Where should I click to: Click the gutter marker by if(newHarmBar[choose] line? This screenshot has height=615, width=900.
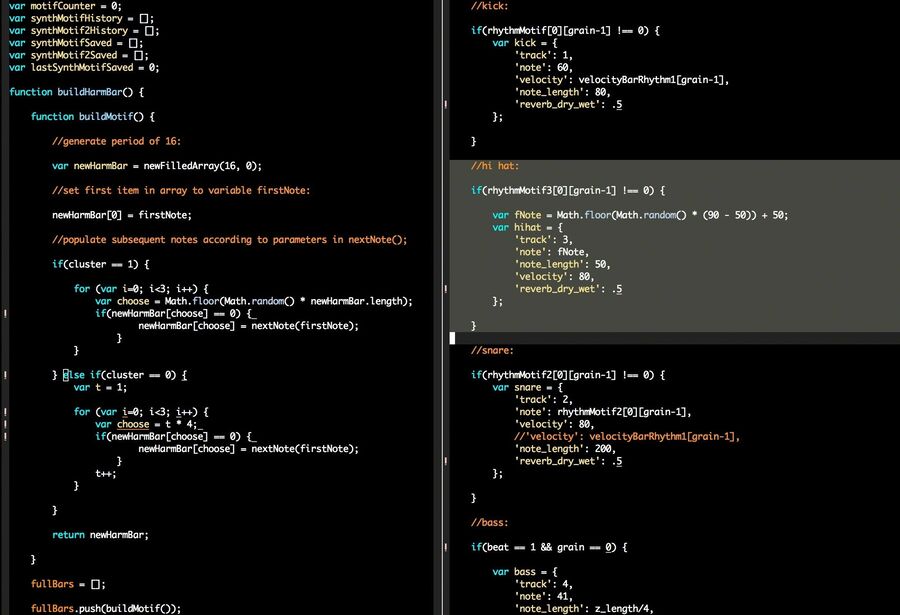(4, 437)
